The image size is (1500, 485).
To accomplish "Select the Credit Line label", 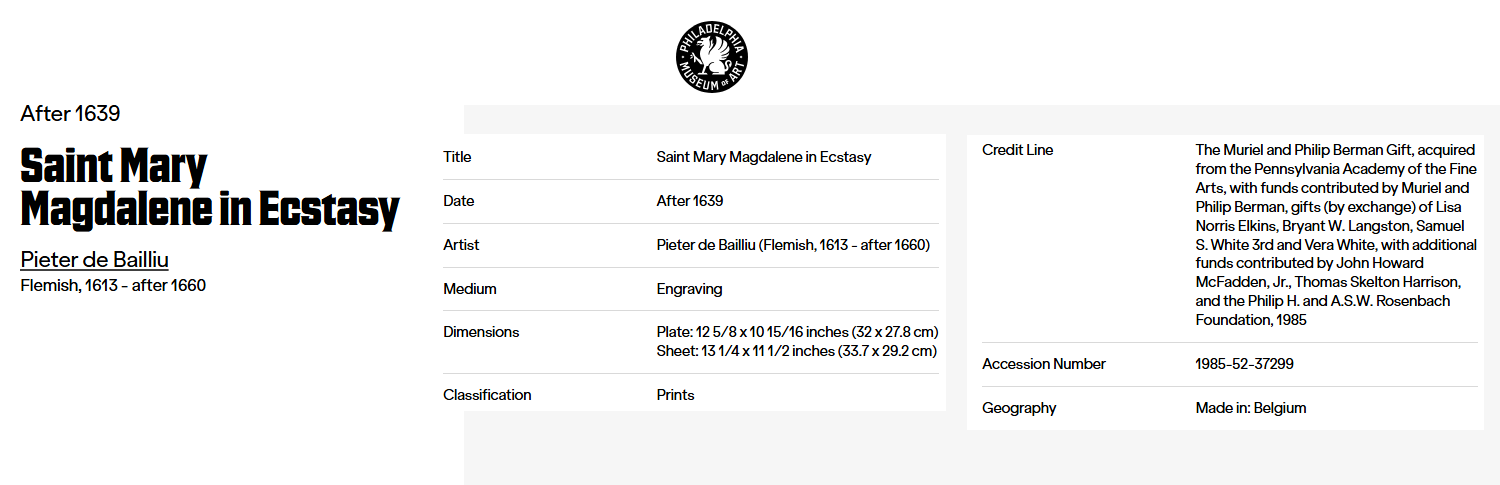I will 1017,150.
